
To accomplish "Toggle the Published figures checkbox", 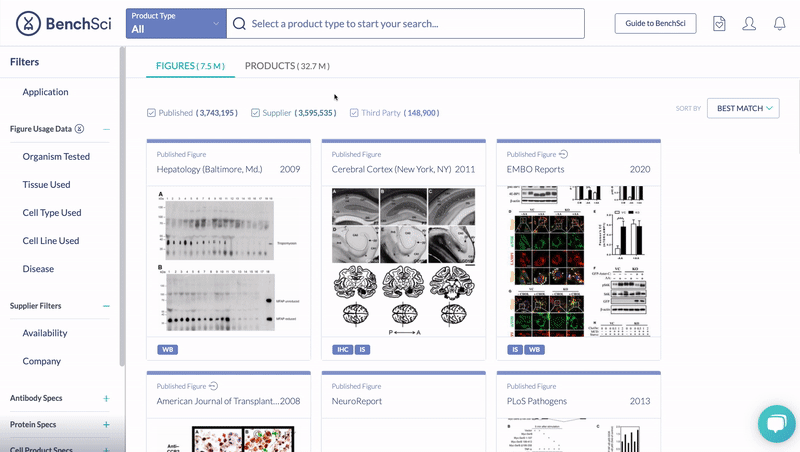I will 151,113.
